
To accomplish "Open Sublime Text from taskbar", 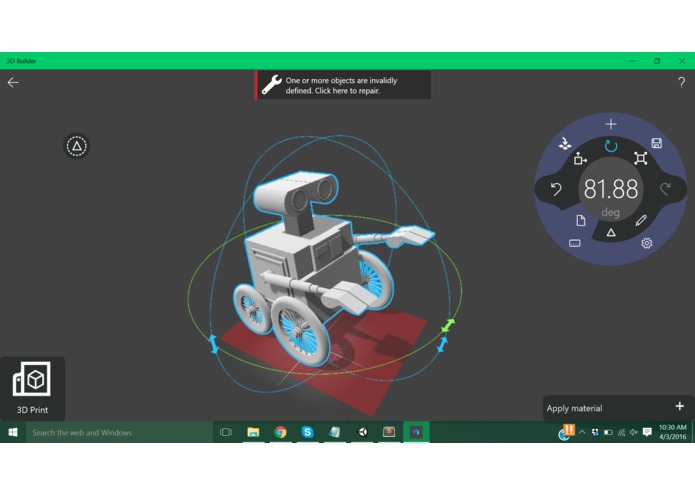I will coord(389,432).
